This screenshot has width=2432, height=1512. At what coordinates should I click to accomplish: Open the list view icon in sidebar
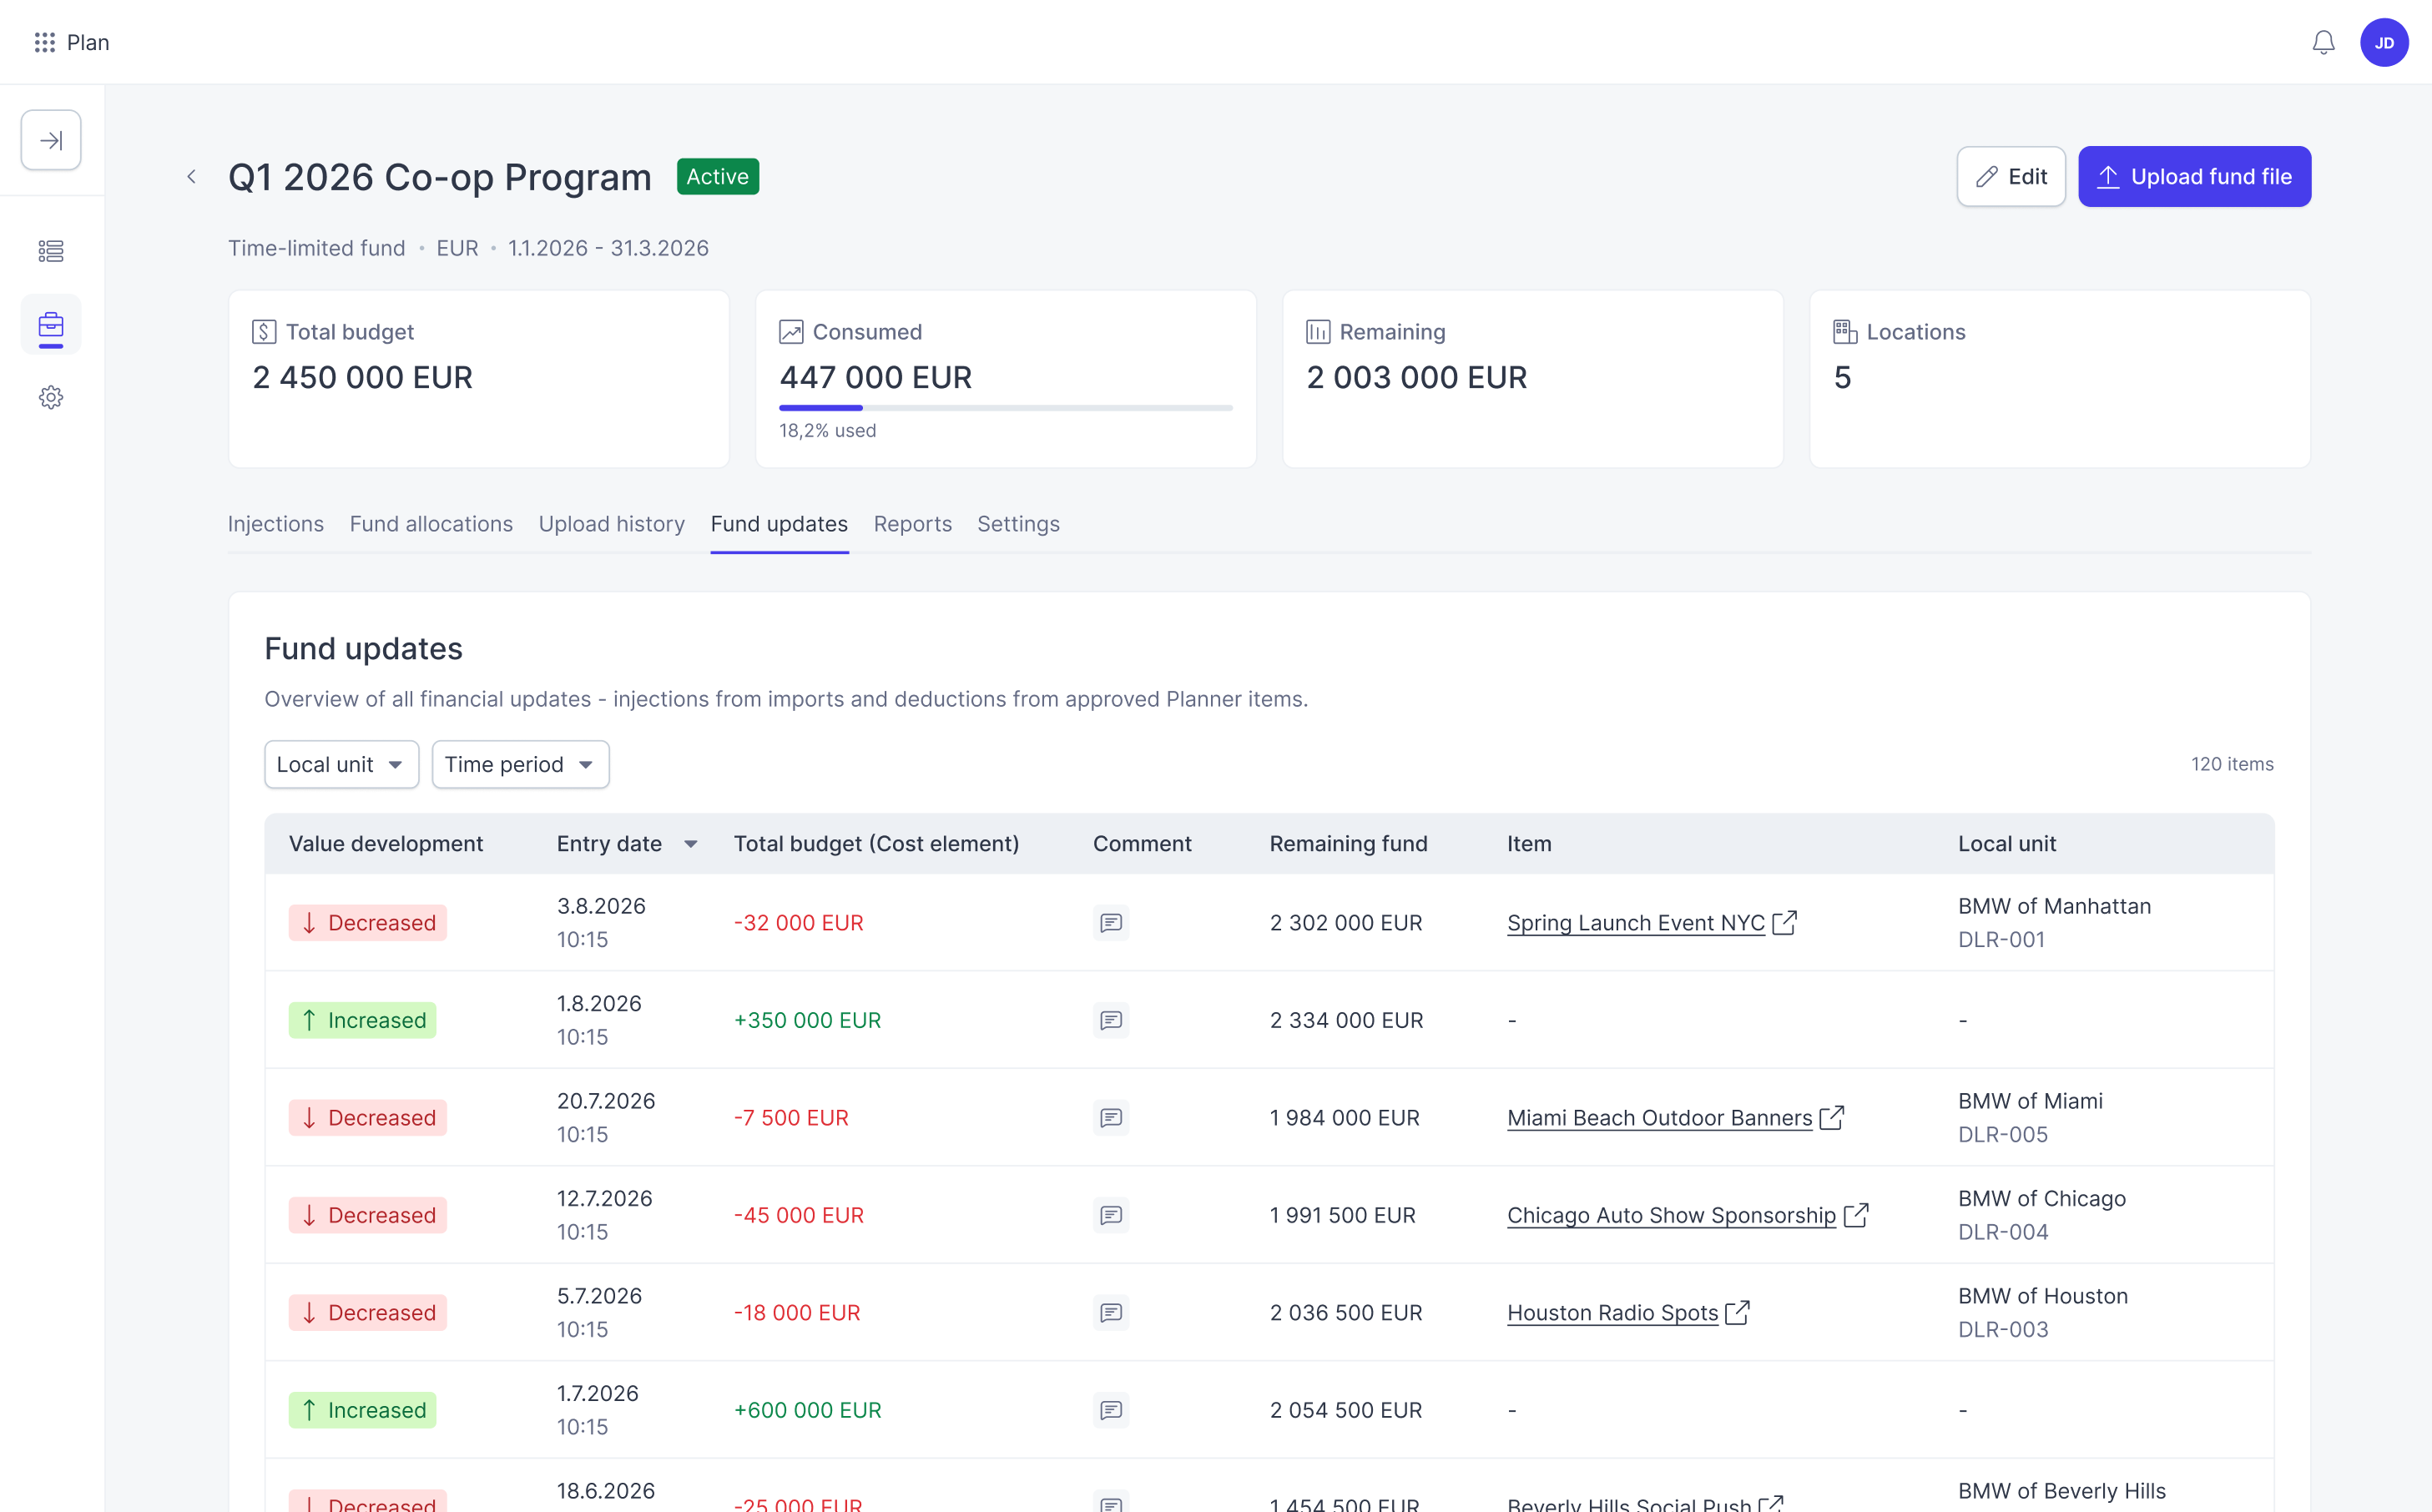click(x=51, y=251)
